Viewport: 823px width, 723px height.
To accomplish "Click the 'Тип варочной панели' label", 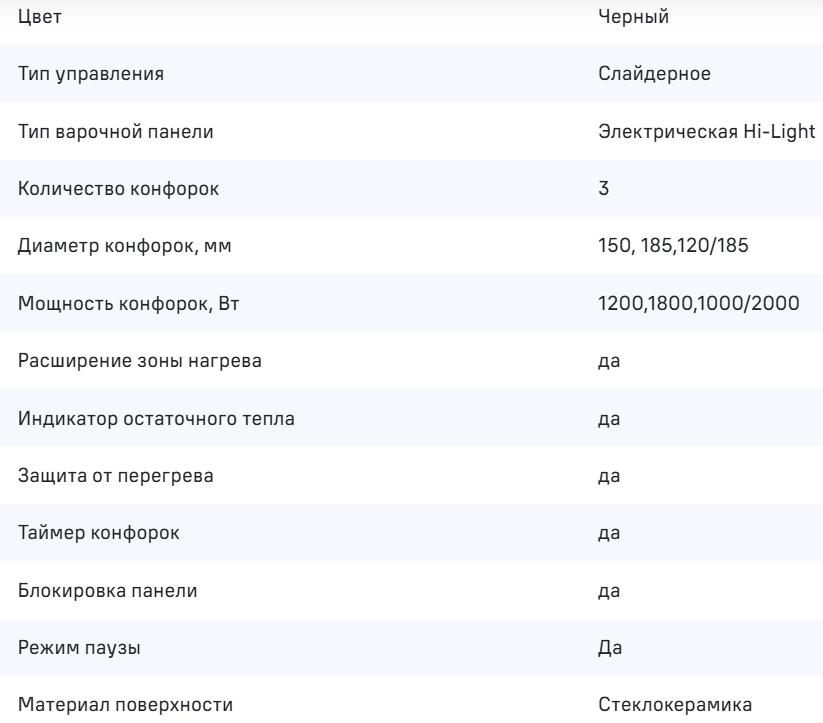I will 102,131.
